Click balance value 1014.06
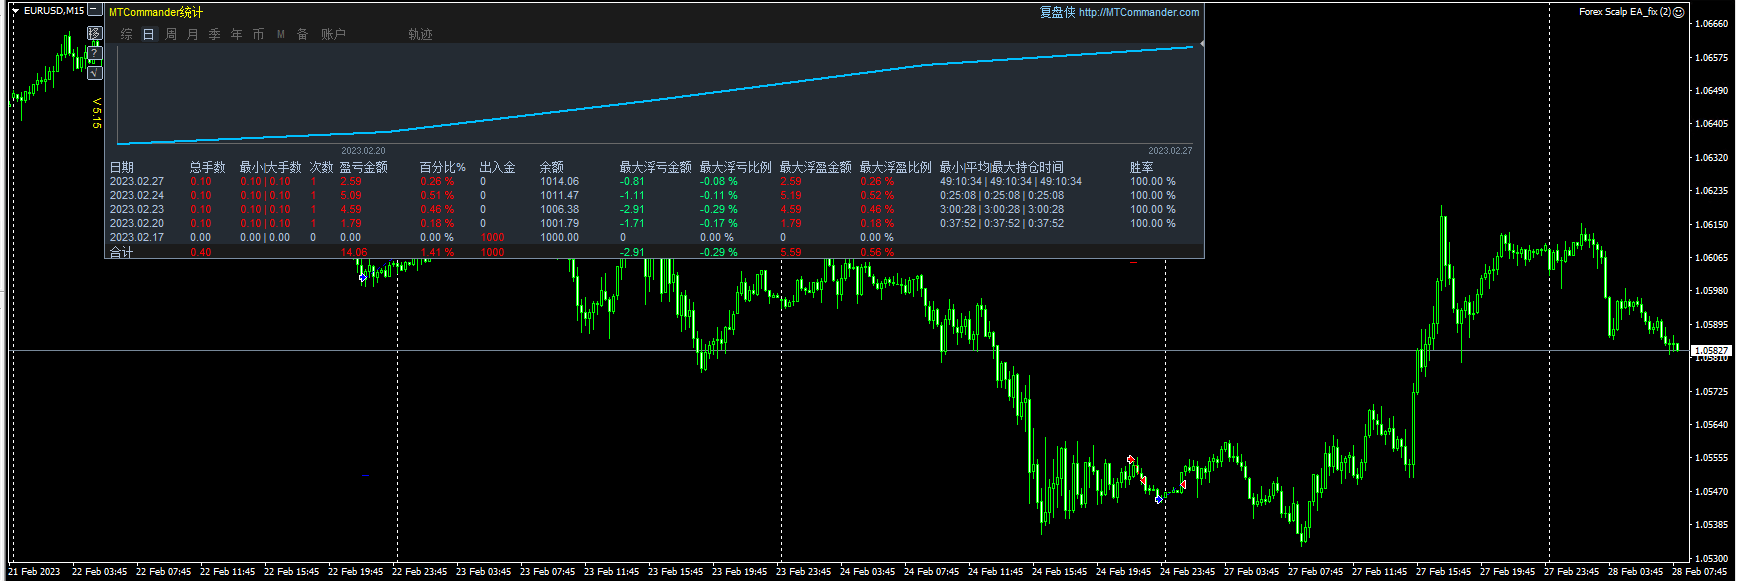 point(560,181)
